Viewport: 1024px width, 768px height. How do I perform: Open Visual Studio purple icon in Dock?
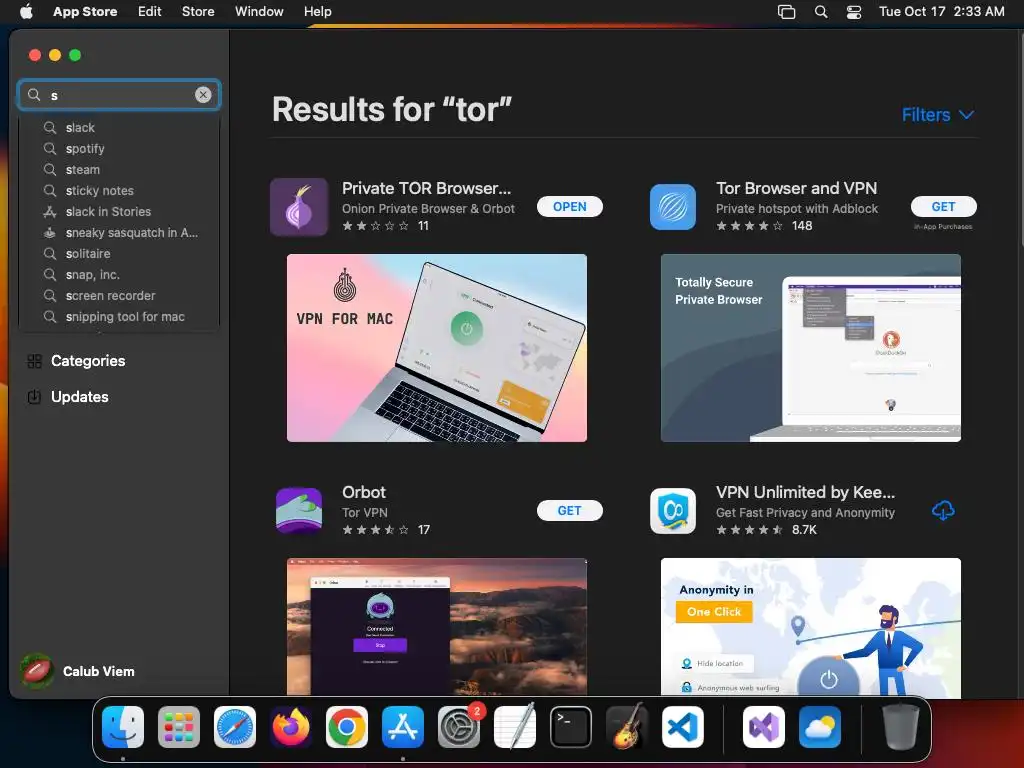pos(763,727)
